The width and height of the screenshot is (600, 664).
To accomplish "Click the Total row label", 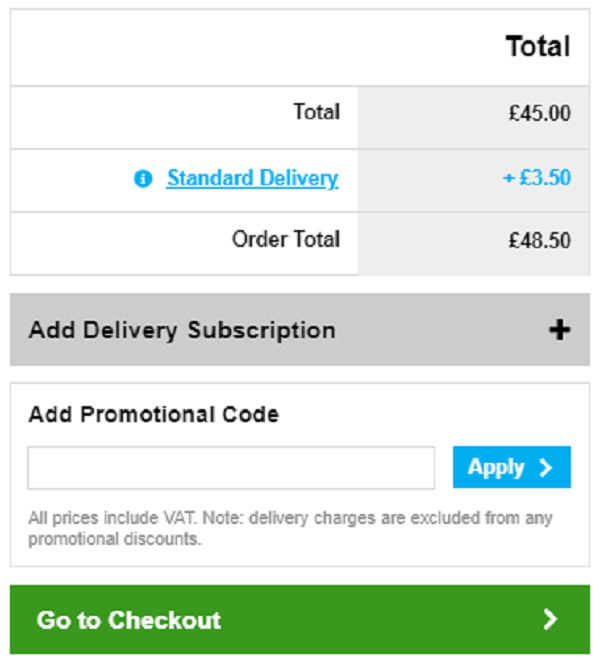I will pos(317,112).
